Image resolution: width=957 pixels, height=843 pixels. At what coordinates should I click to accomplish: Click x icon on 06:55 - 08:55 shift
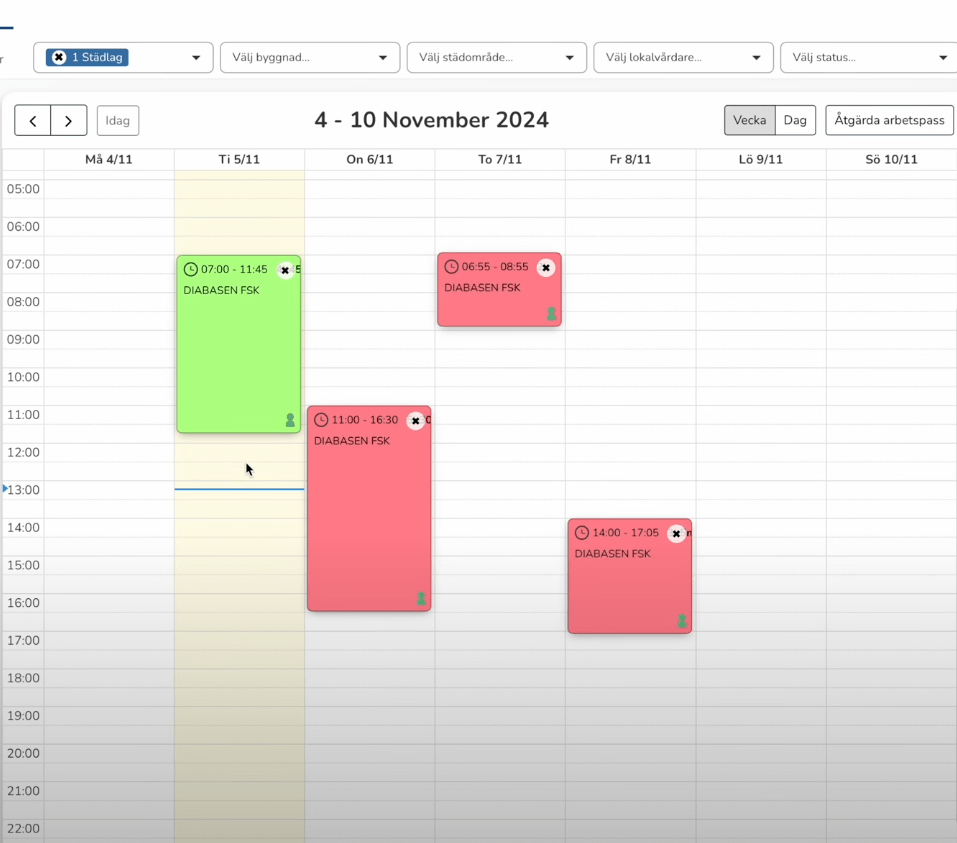546,268
